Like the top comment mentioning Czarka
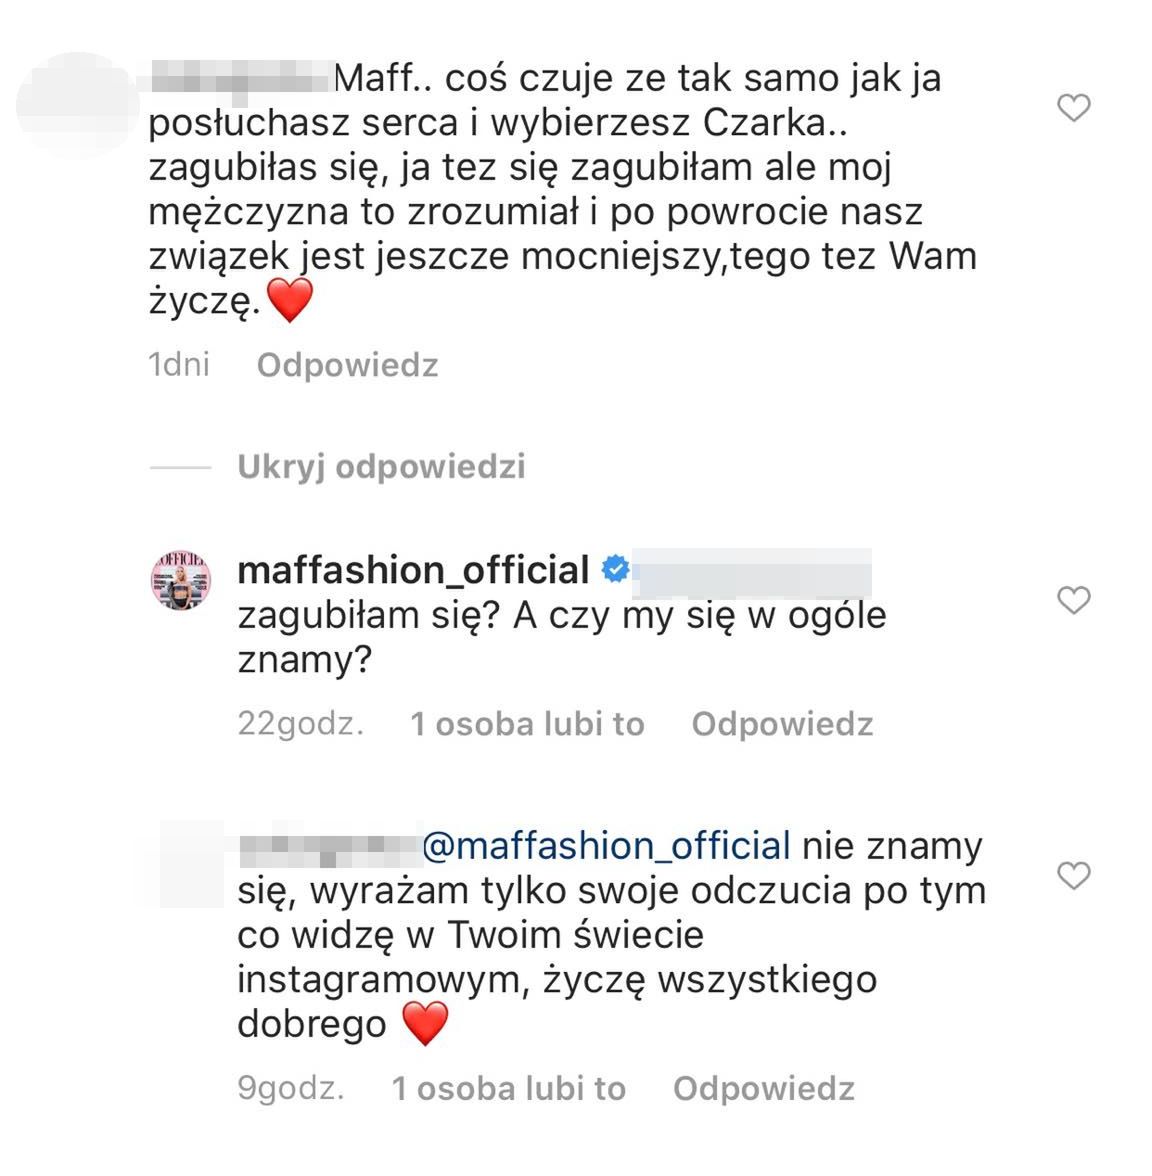This screenshot has width=1152, height=1176. coord(1073,107)
